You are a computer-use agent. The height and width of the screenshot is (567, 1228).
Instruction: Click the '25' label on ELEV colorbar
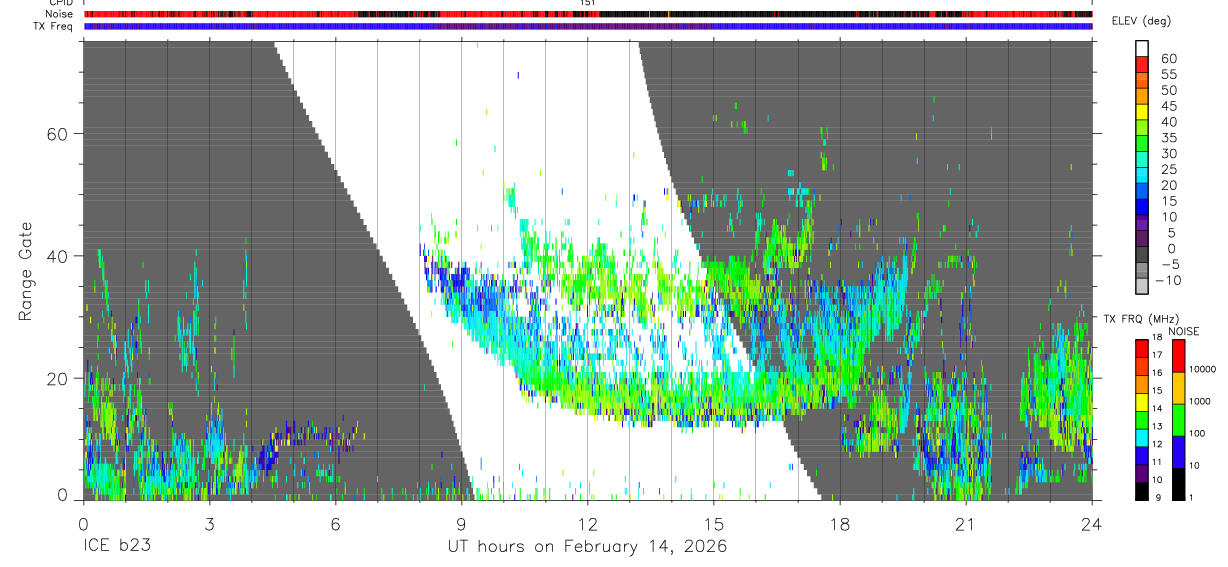(1169, 170)
